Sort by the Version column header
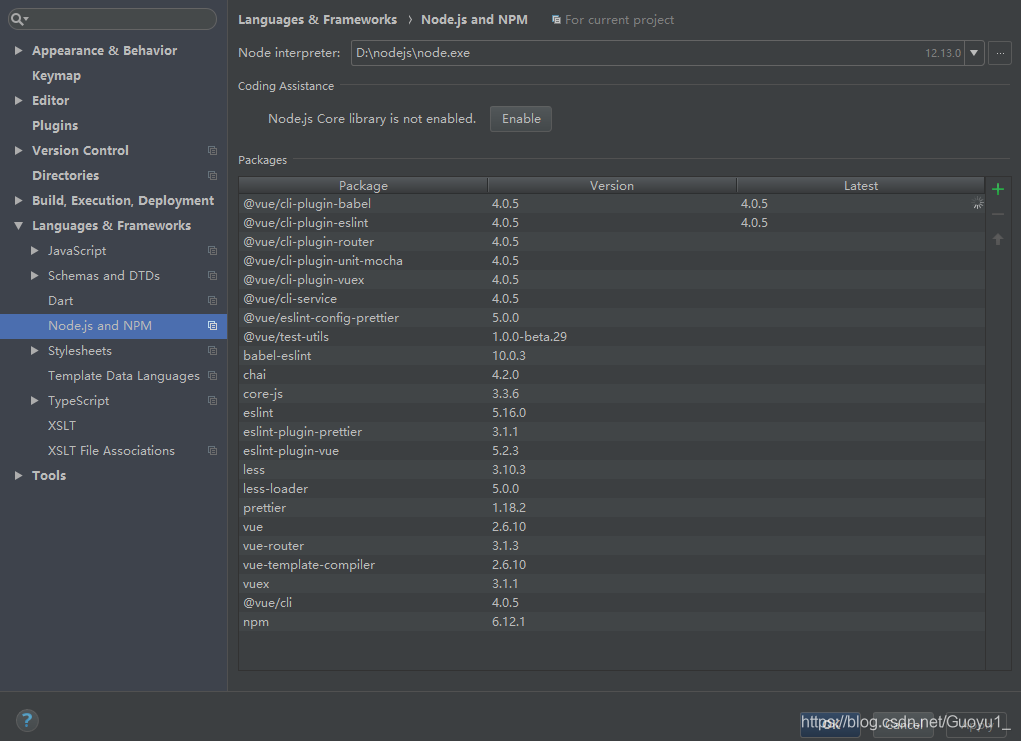Viewport: 1021px width, 741px height. (611, 186)
